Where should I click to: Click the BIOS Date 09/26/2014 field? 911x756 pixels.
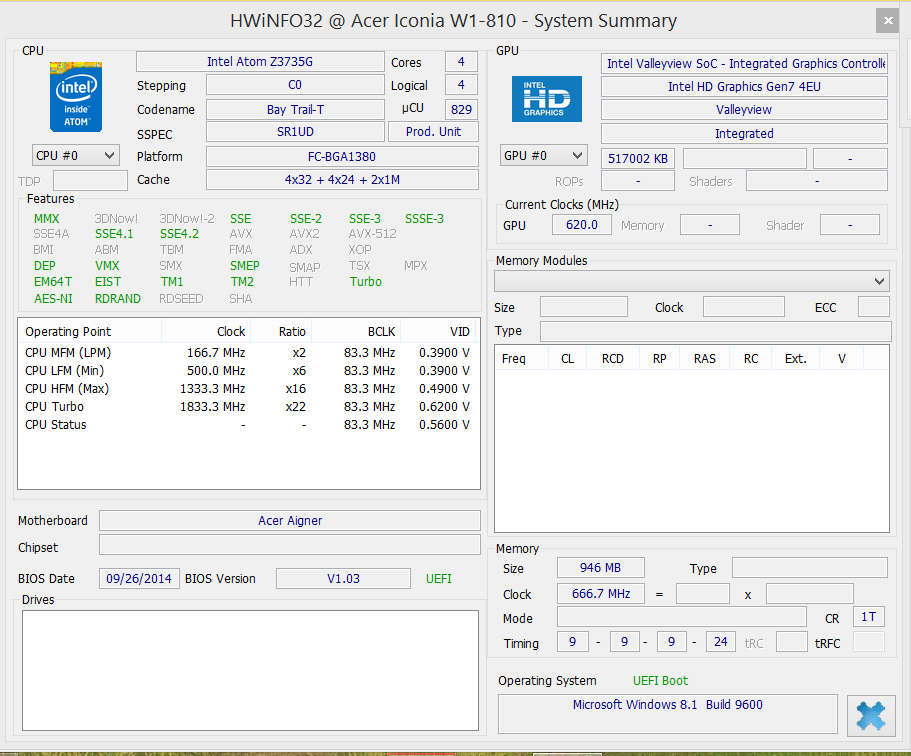[x=139, y=579]
